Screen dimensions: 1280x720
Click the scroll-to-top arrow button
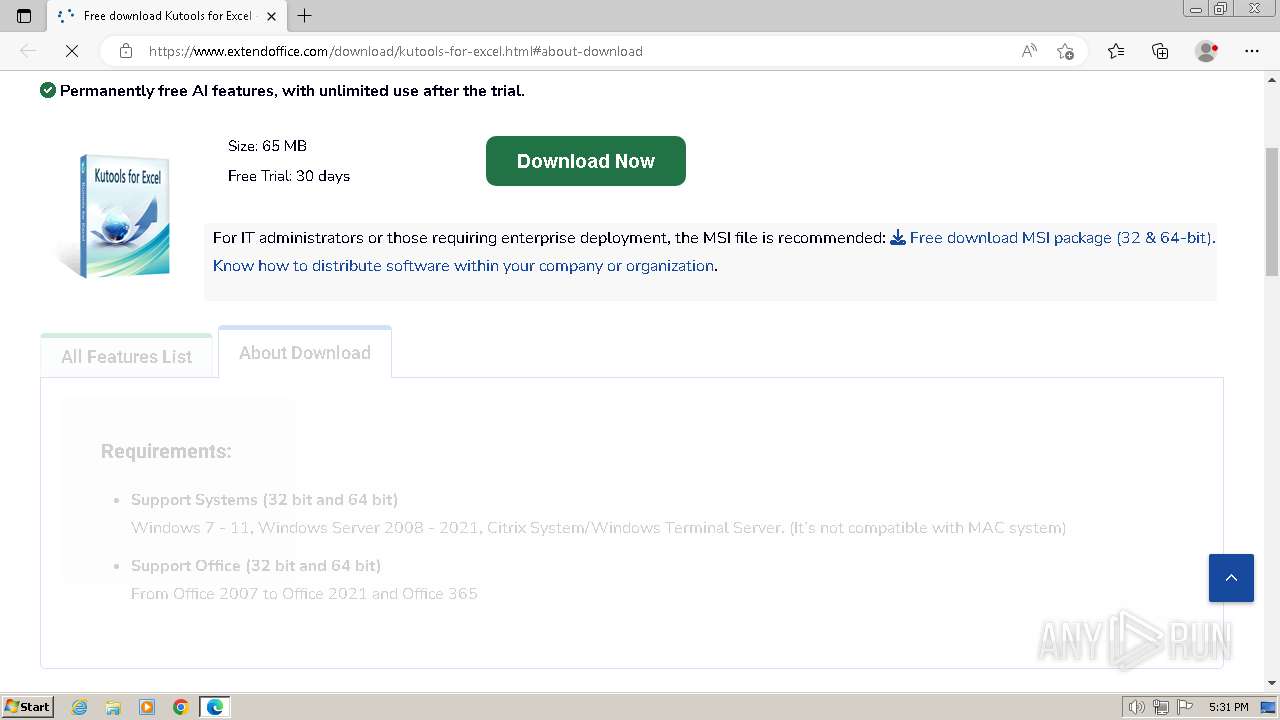(1231, 578)
